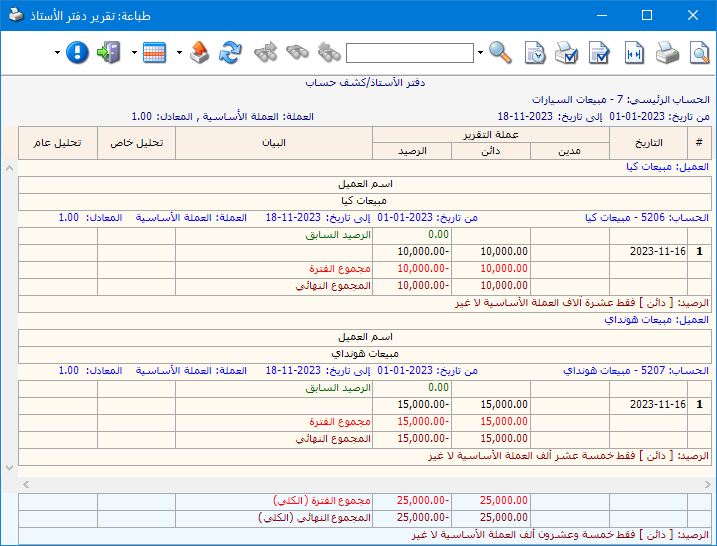Click the مدين column header

click(x=570, y=151)
